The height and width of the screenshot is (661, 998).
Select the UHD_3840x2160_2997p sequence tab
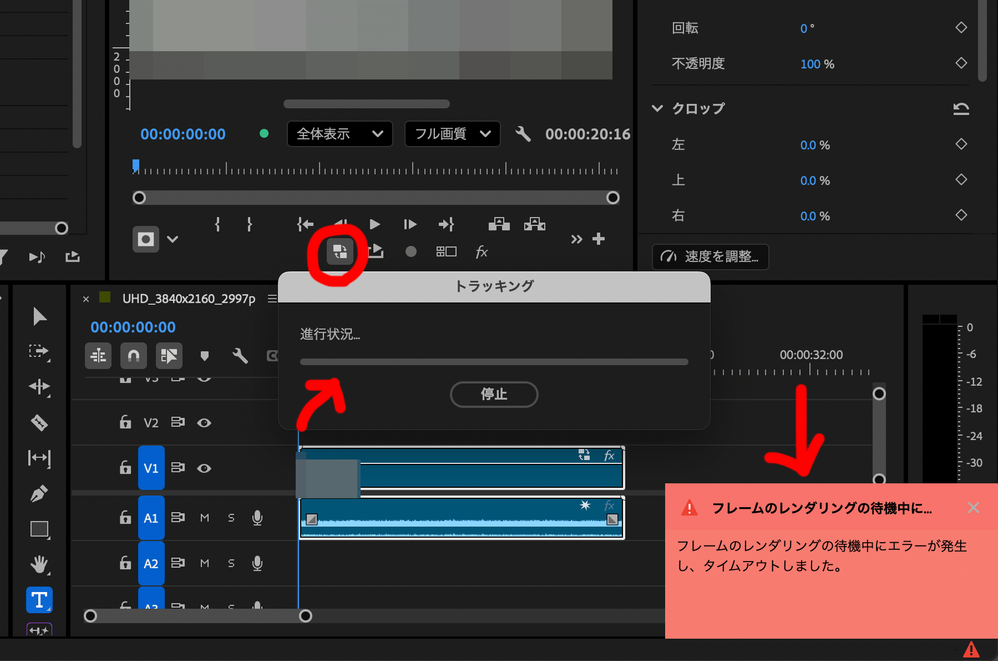(188, 298)
